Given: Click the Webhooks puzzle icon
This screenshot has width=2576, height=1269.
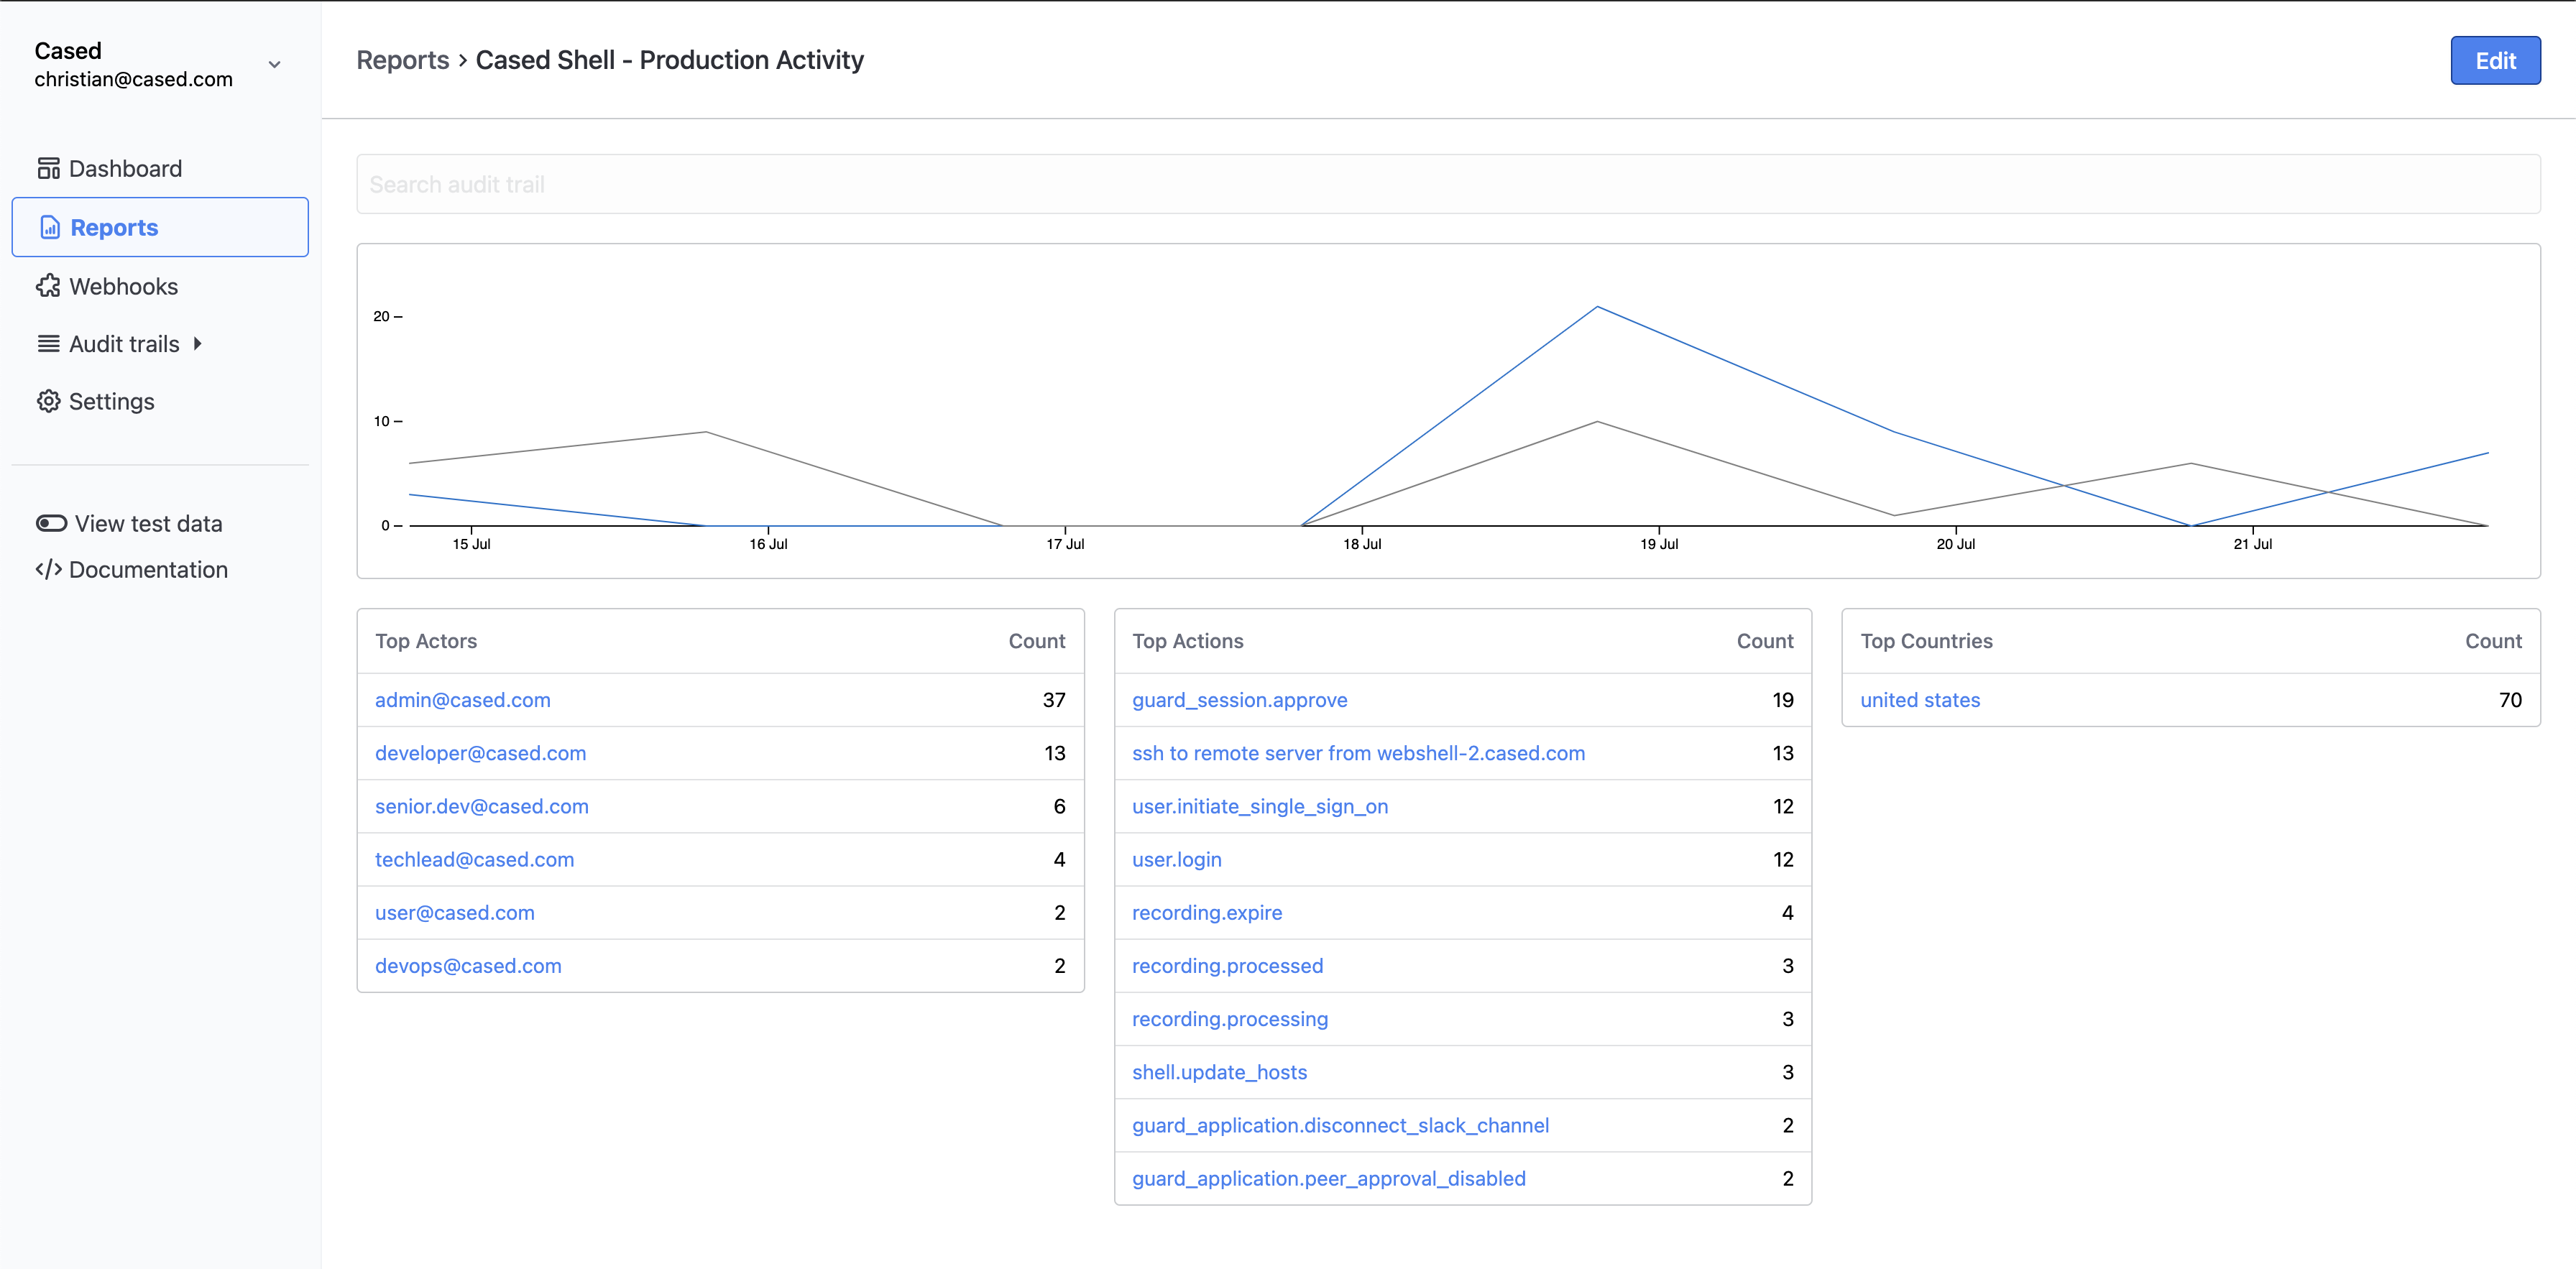Looking at the screenshot, I should 48,286.
